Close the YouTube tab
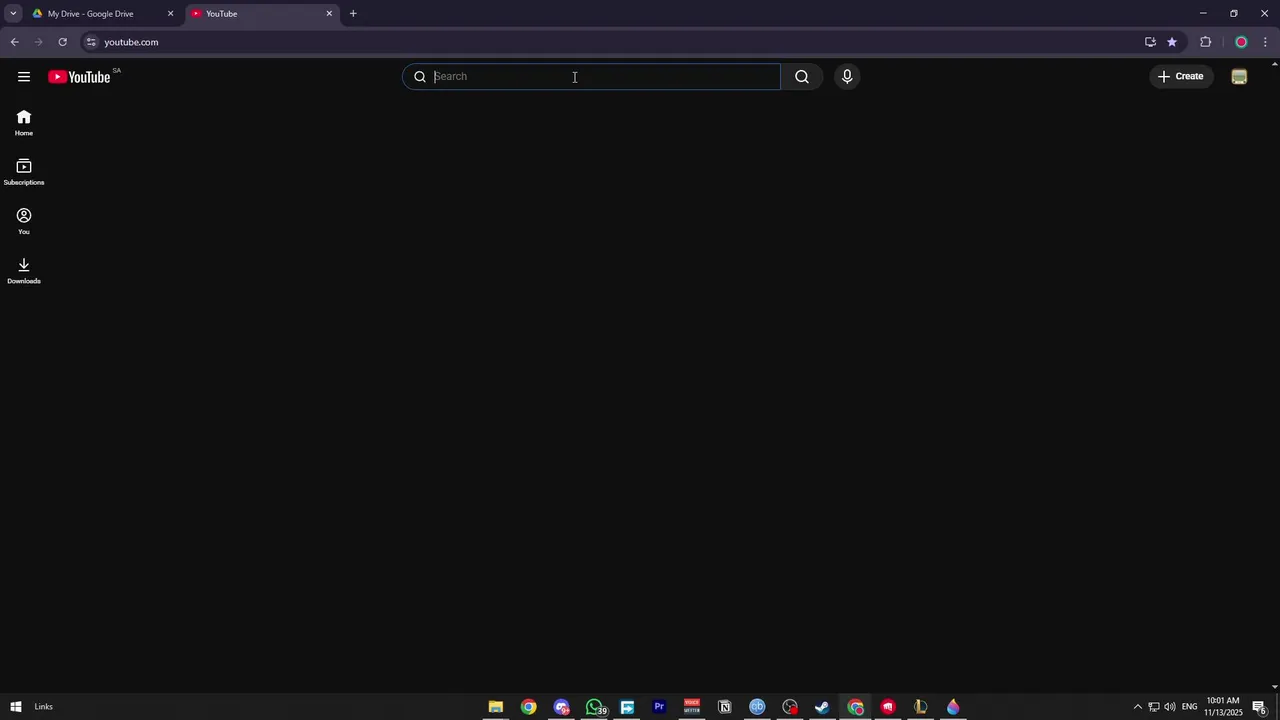This screenshot has width=1280, height=720. pos(329,14)
